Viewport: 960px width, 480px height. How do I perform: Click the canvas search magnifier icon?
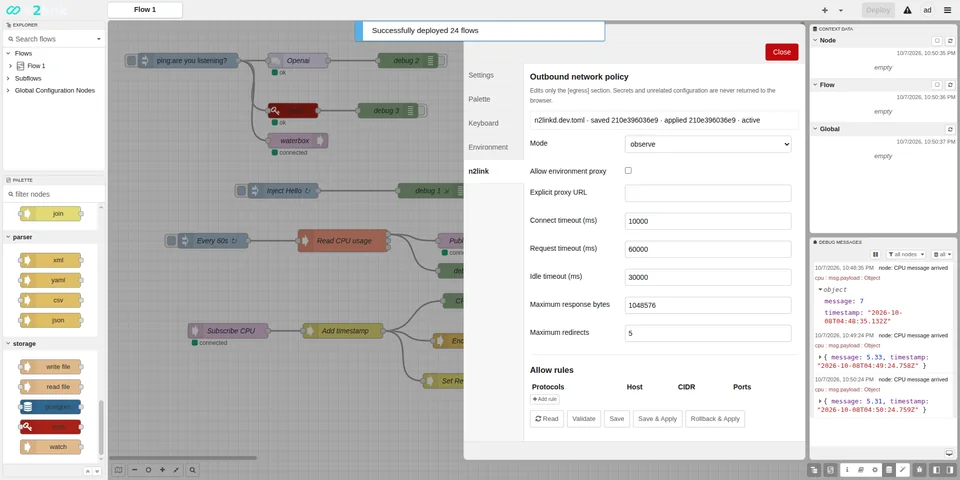(192, 470)
